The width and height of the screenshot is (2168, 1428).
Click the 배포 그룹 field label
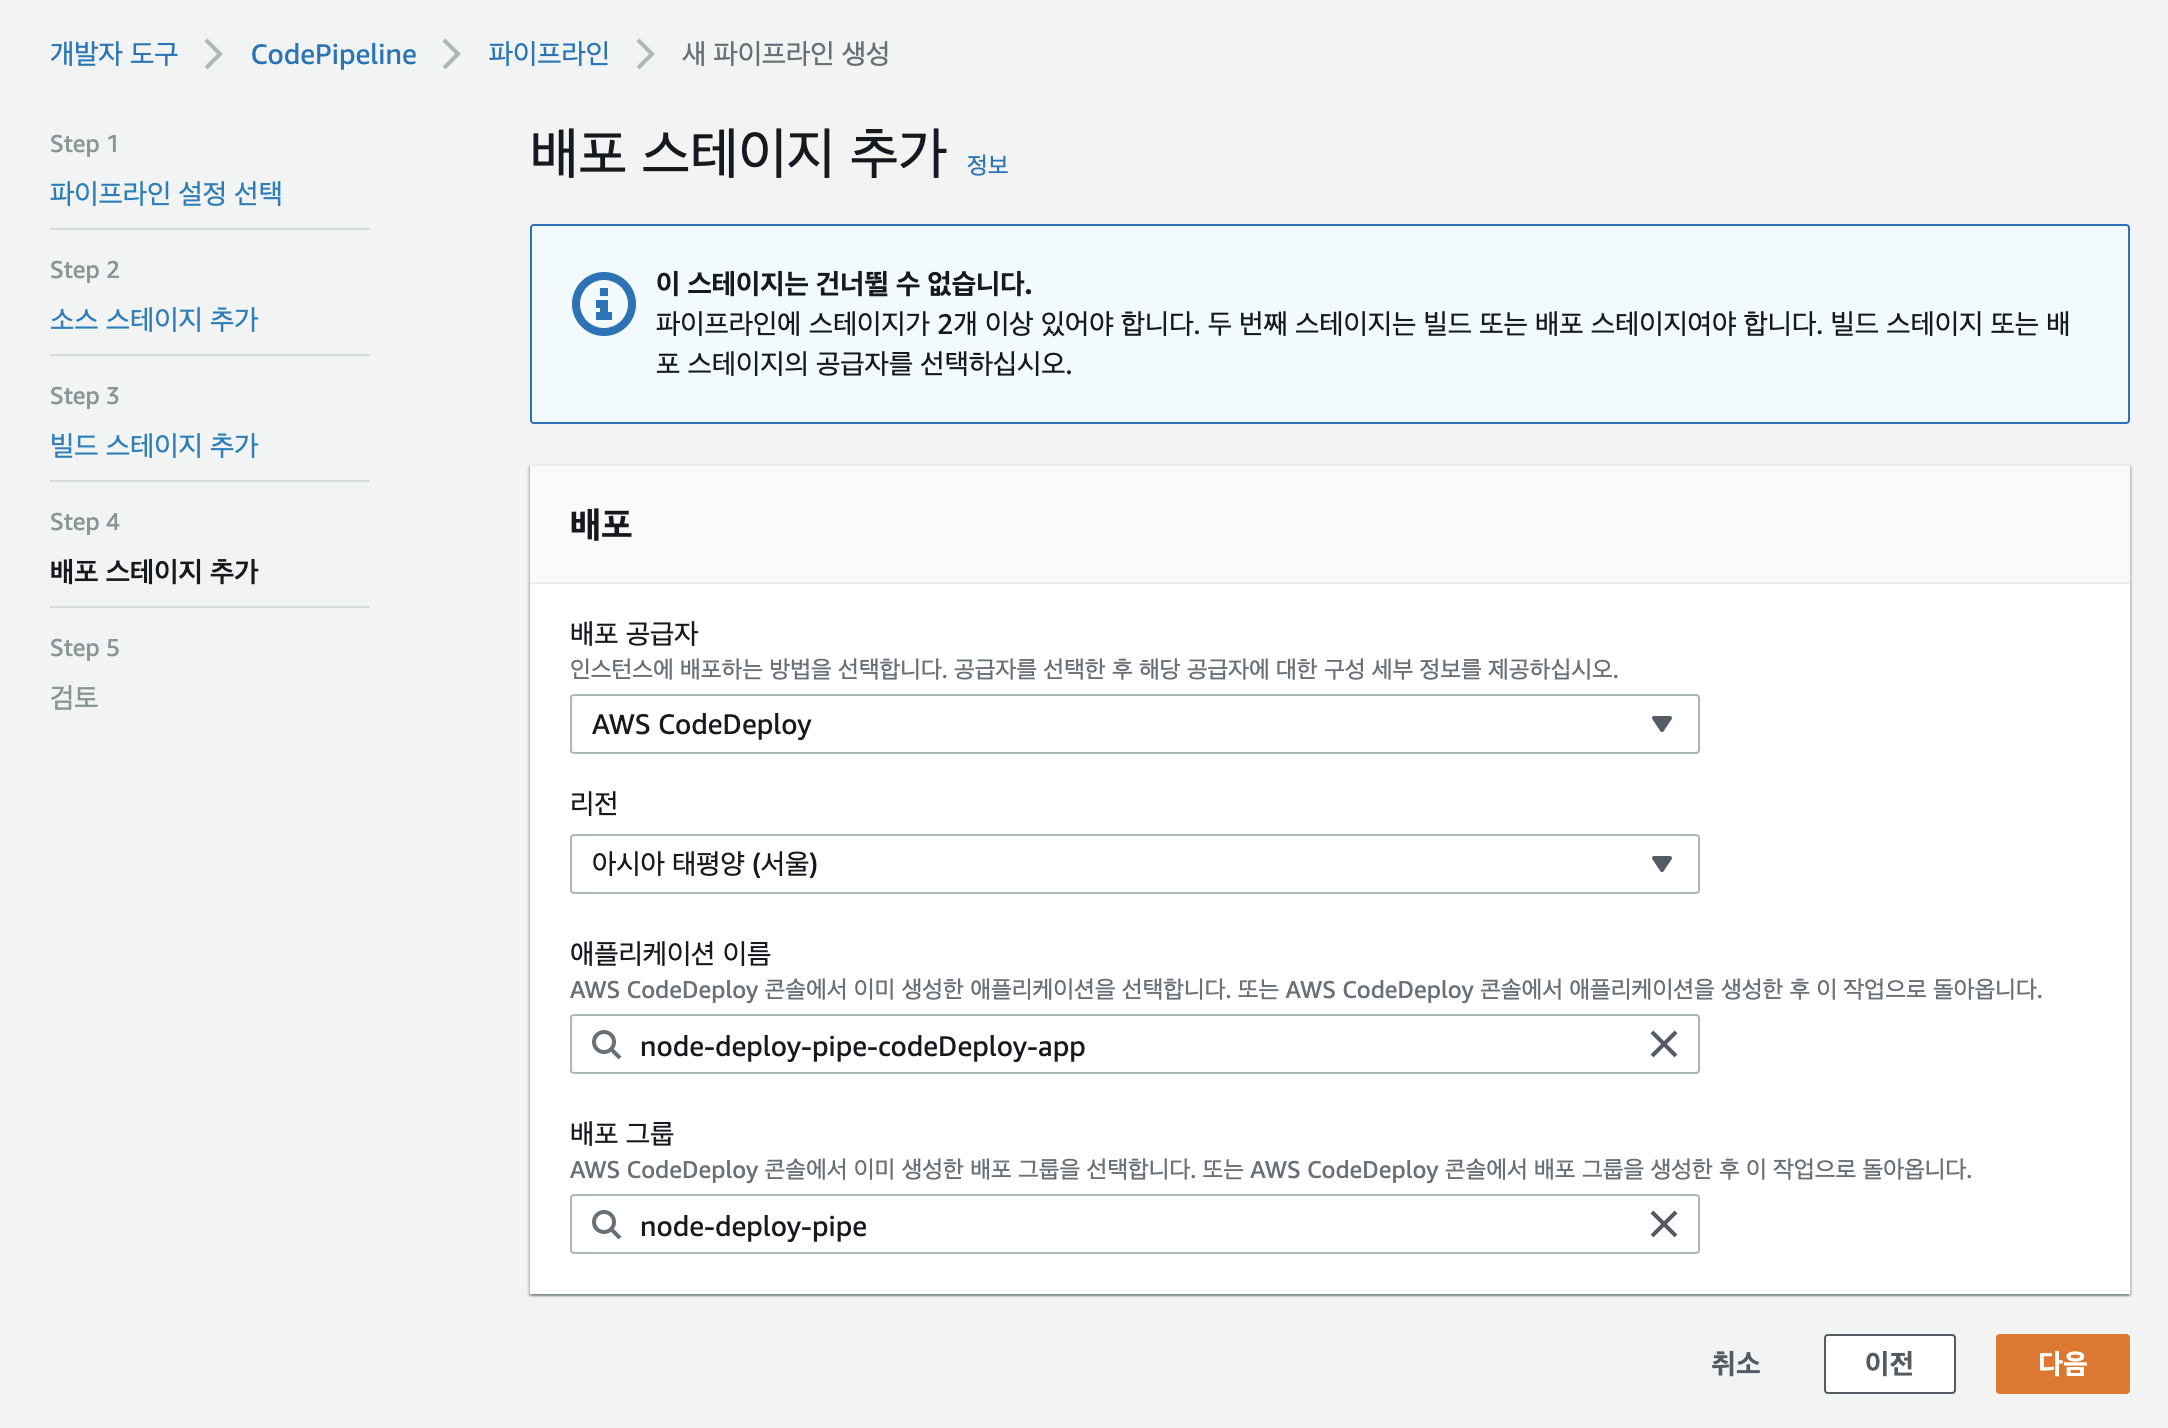click(x=622, y=1133)
